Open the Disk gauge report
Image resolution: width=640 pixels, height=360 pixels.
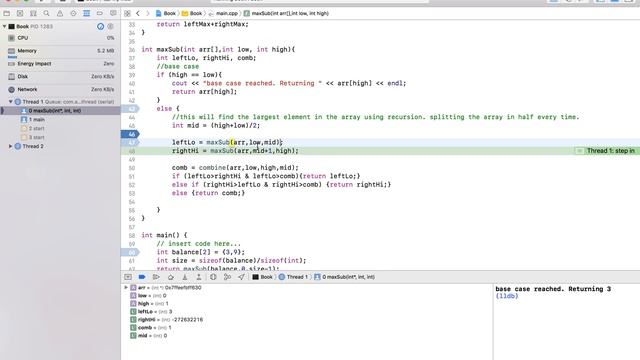click(x=60, y=76)
